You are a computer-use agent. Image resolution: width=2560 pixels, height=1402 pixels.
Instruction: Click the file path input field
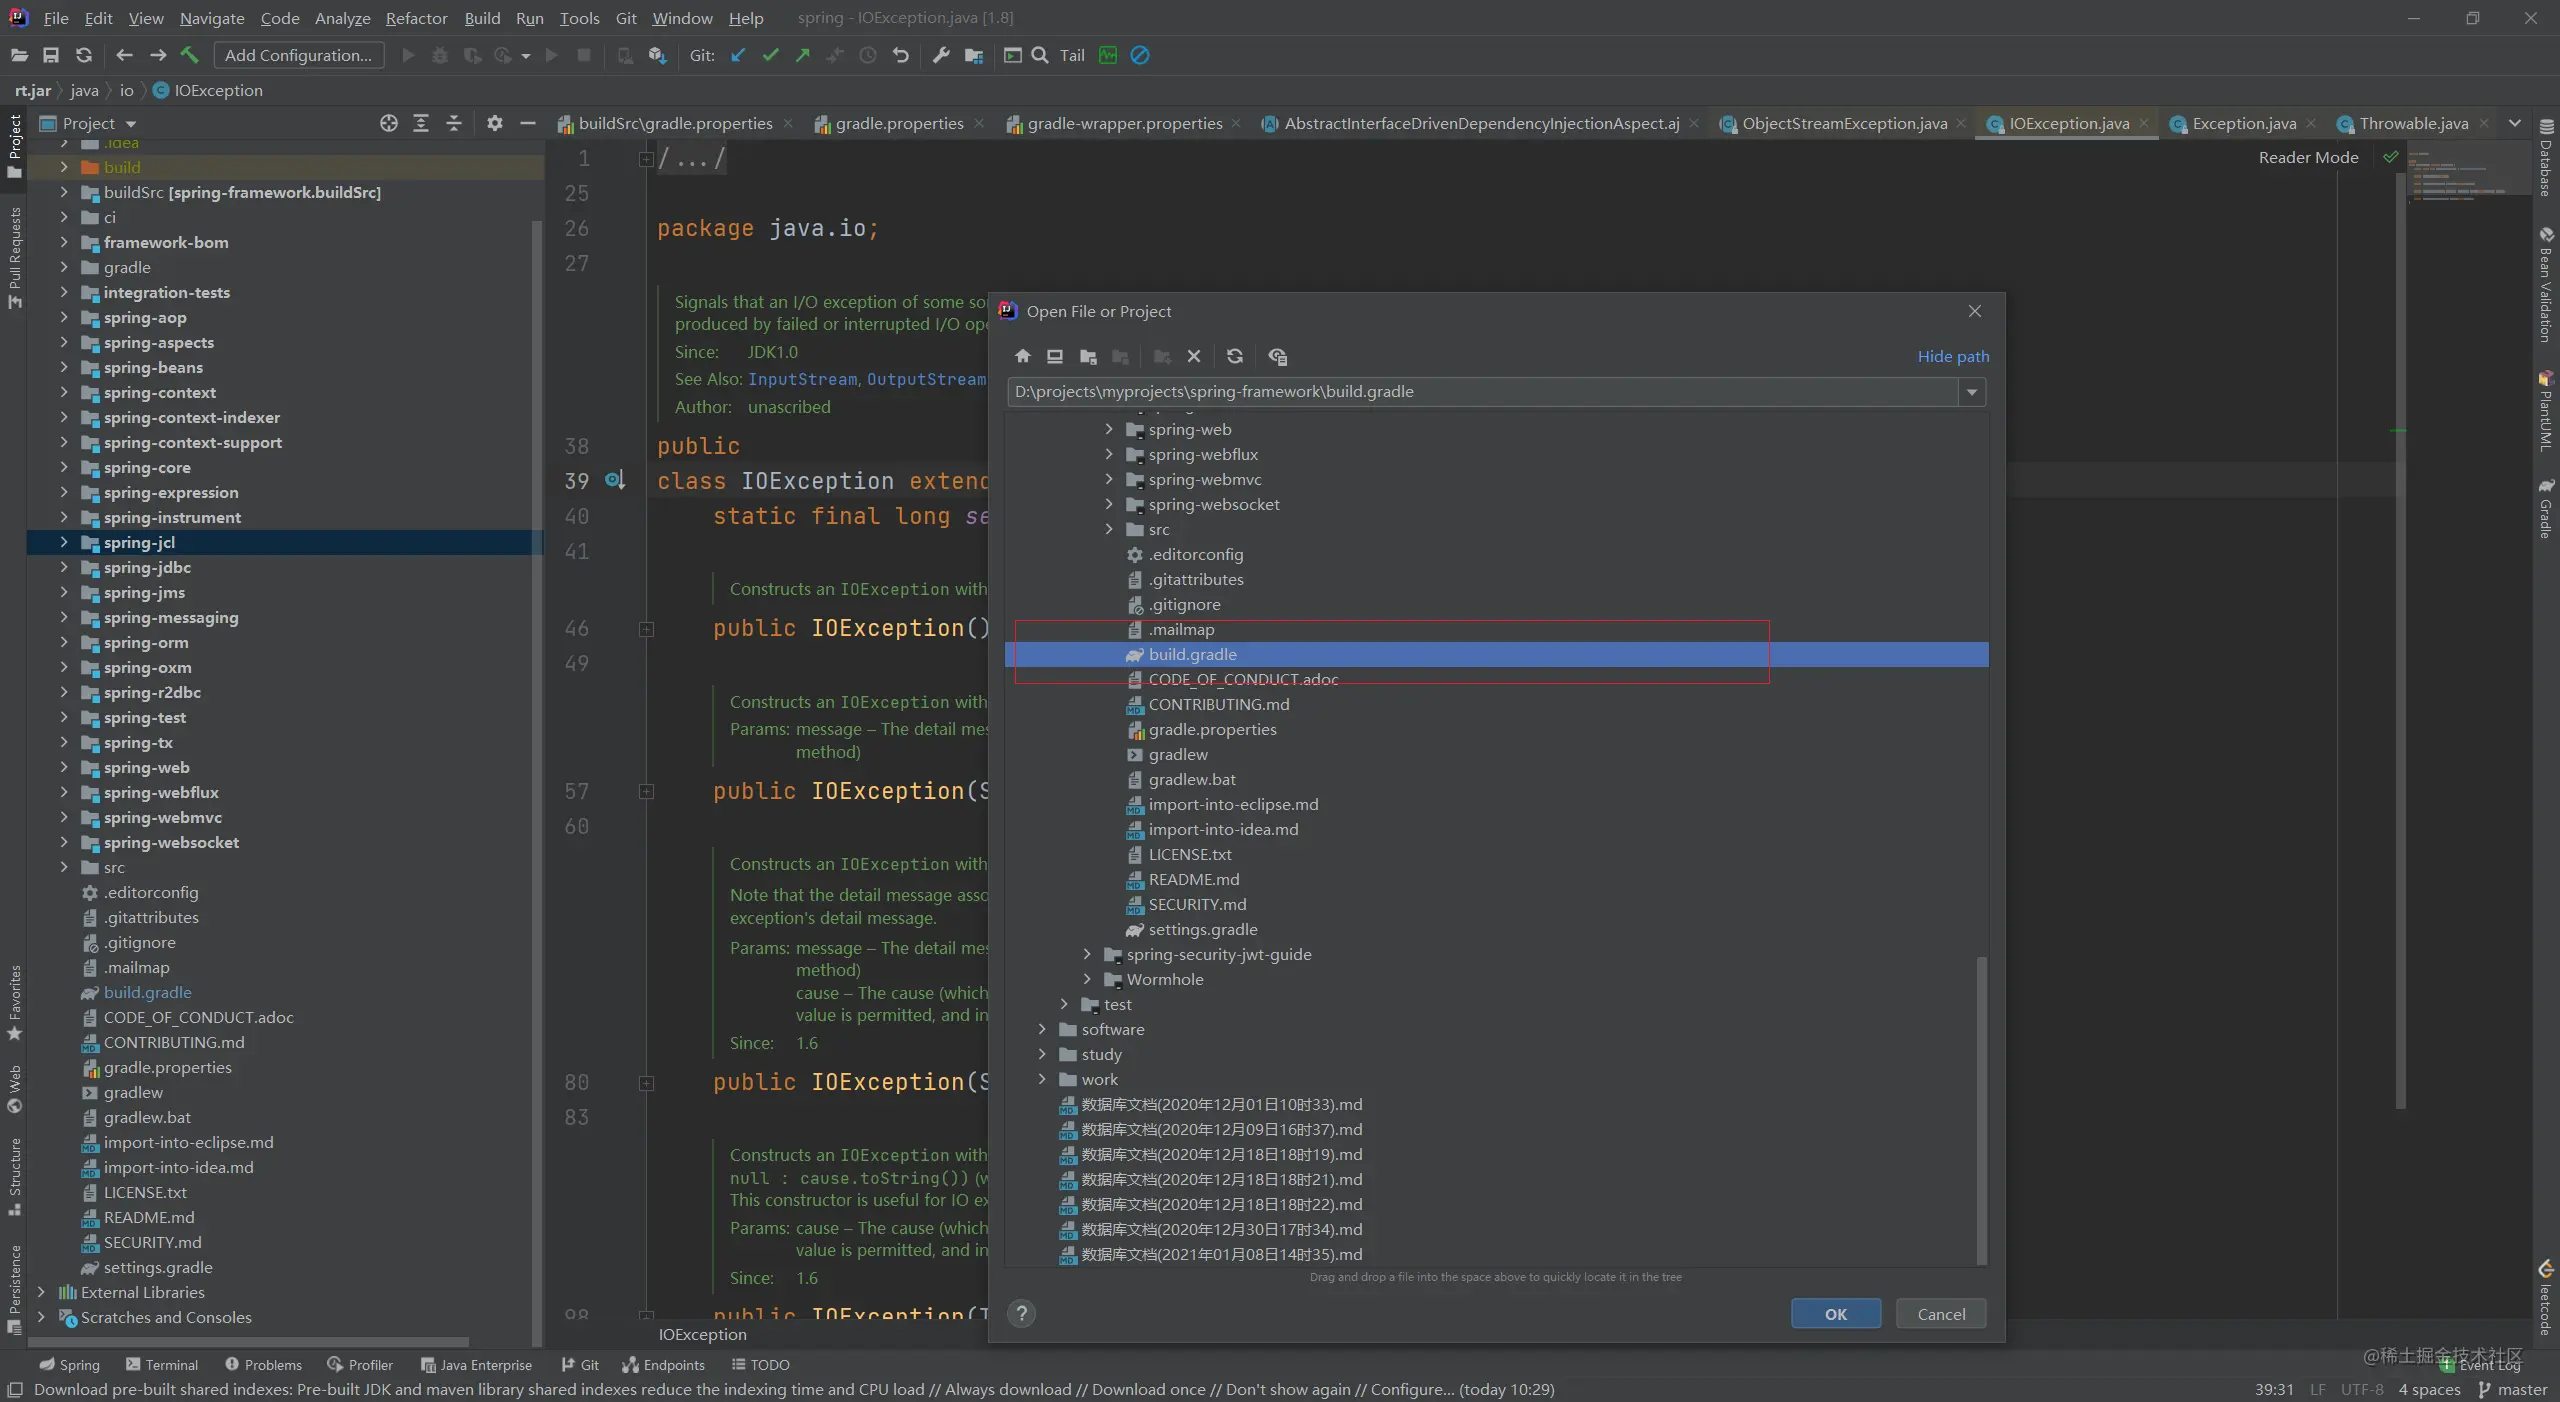point(1482,391)
